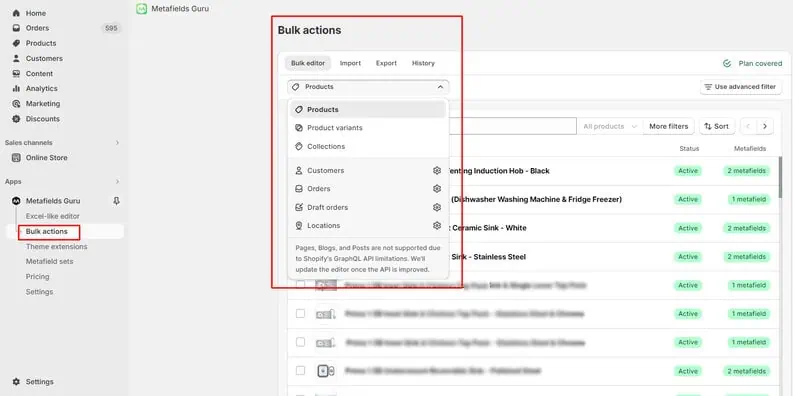Click Active status on Ceramic Sink - White row
Screen dimensions: 793x396
pos(688,228)
